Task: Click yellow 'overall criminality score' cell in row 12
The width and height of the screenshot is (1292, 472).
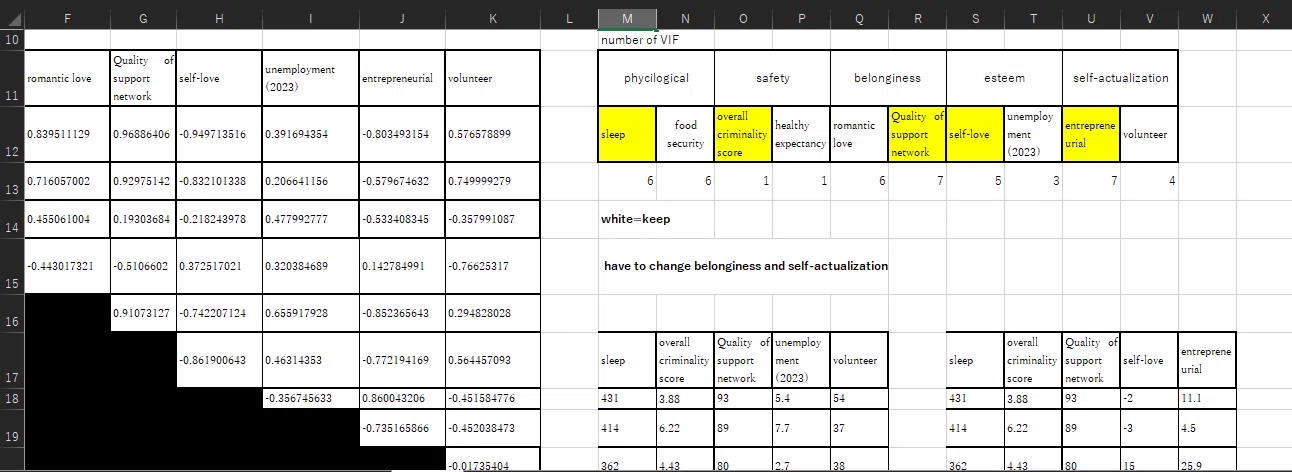Action: tap(743, 134)
